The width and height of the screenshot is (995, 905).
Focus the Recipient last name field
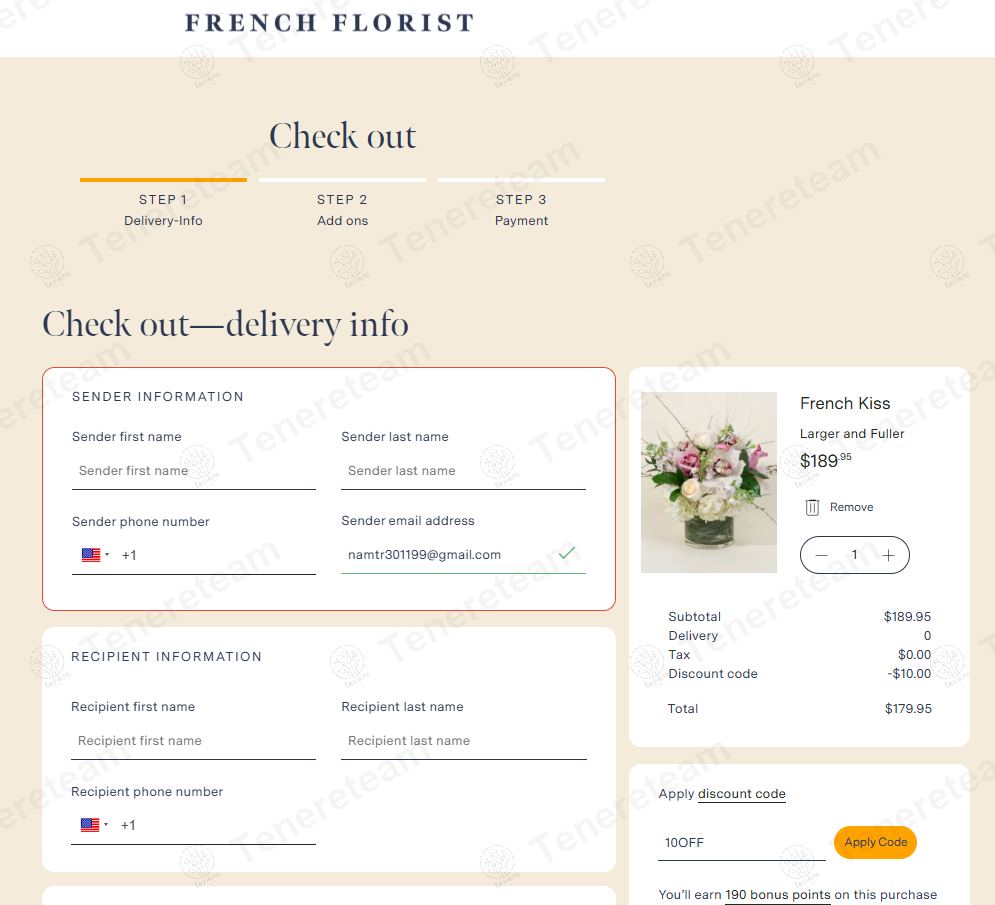coord(463,741)
